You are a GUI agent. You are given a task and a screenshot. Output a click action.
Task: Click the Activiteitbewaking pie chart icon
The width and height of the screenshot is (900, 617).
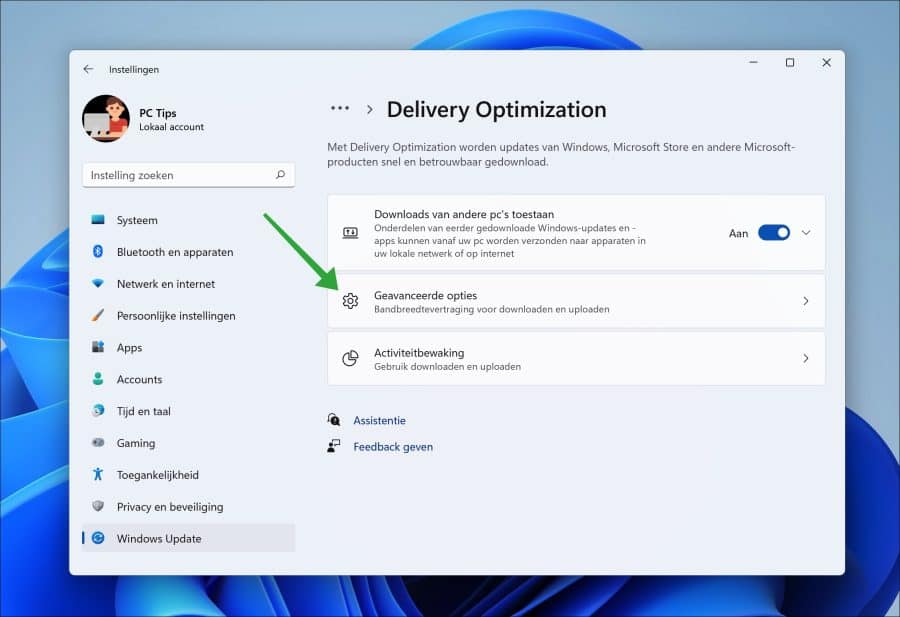point(350,358)
